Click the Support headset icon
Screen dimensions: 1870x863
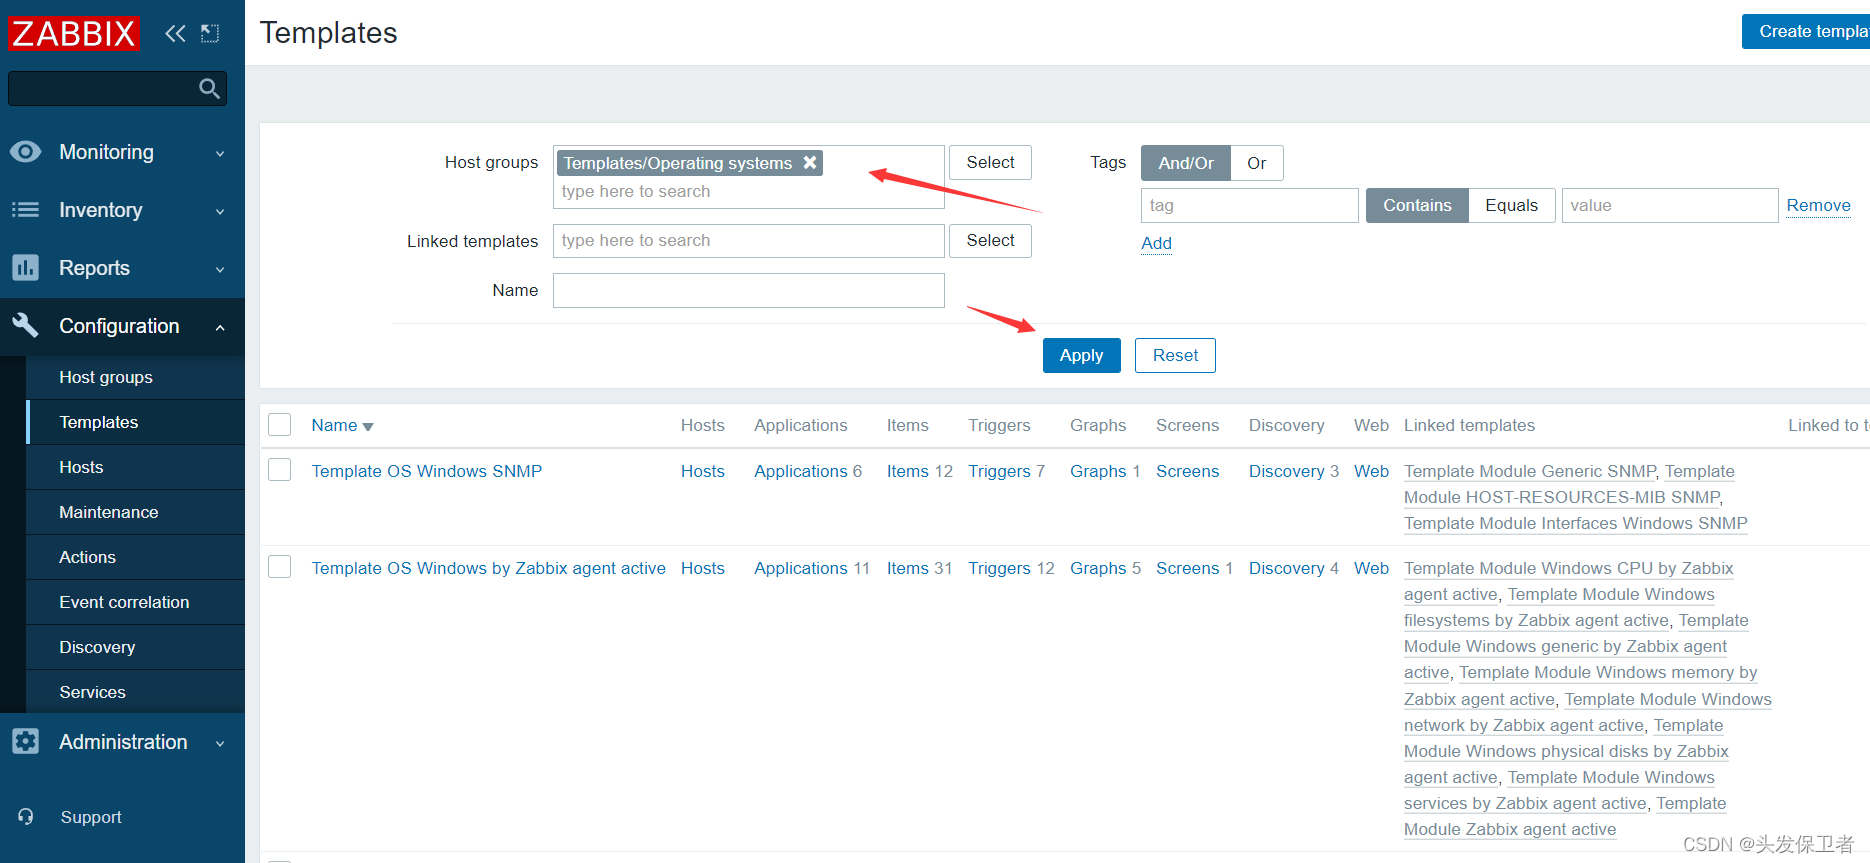coord(26,817)
